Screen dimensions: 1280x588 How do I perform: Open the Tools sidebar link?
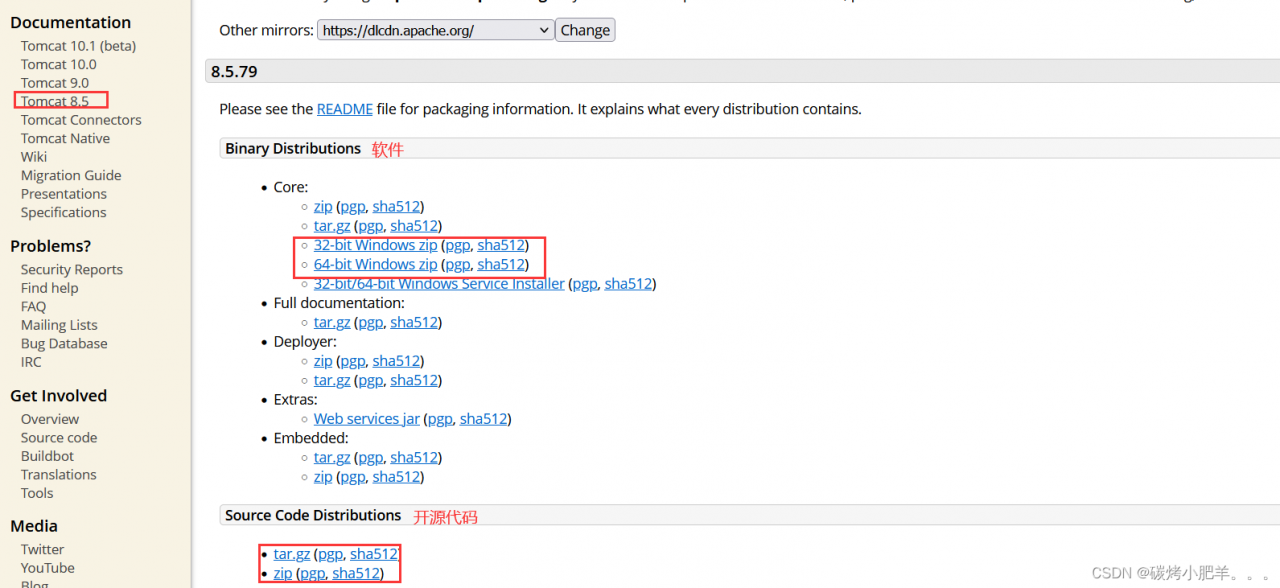point(37,493)
